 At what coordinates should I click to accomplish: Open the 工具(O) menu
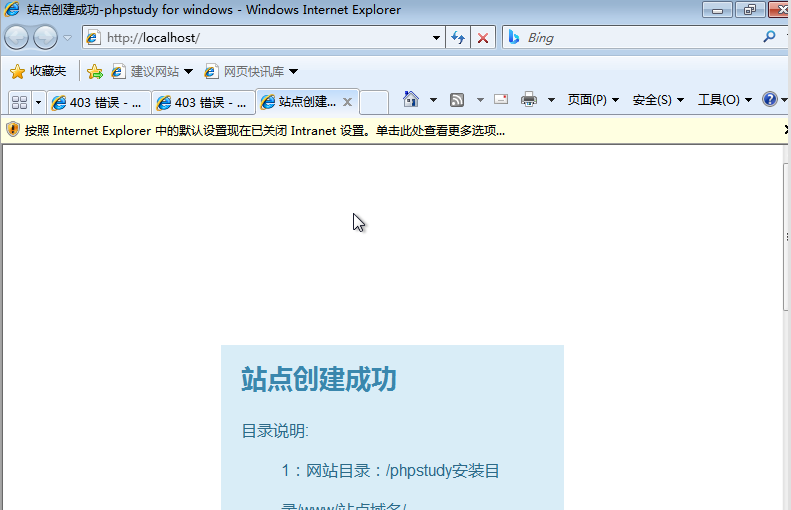tap(725, 100)
